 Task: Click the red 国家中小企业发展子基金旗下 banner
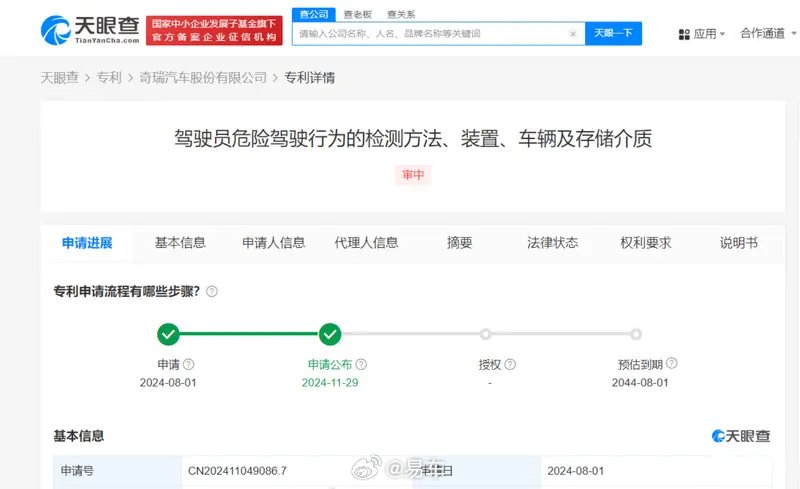[x=214, y=31]
